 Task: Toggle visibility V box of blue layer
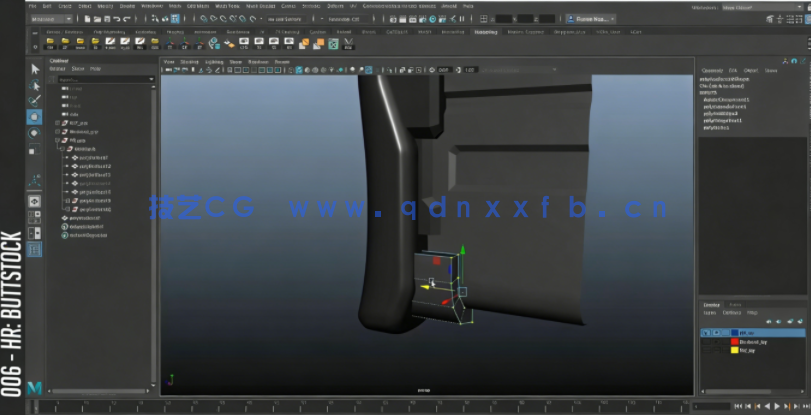coord(706,332)
